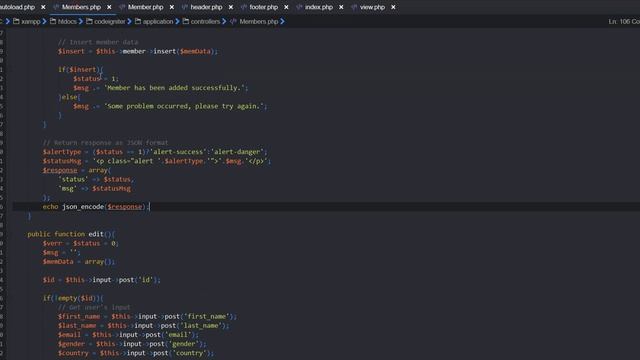This screenshot has height=360, width=640.
Task: Click the Ln: 106 cursor position indicator
Action: [x=624, y=21]
